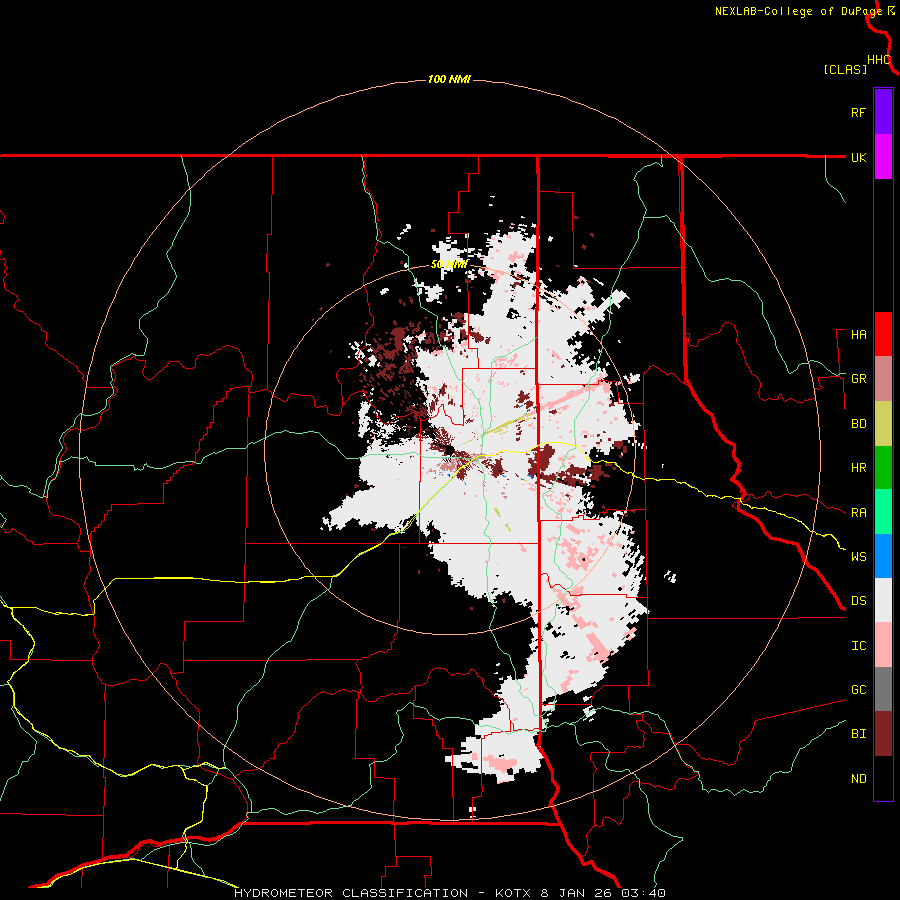Click the GC legend label

858,689
